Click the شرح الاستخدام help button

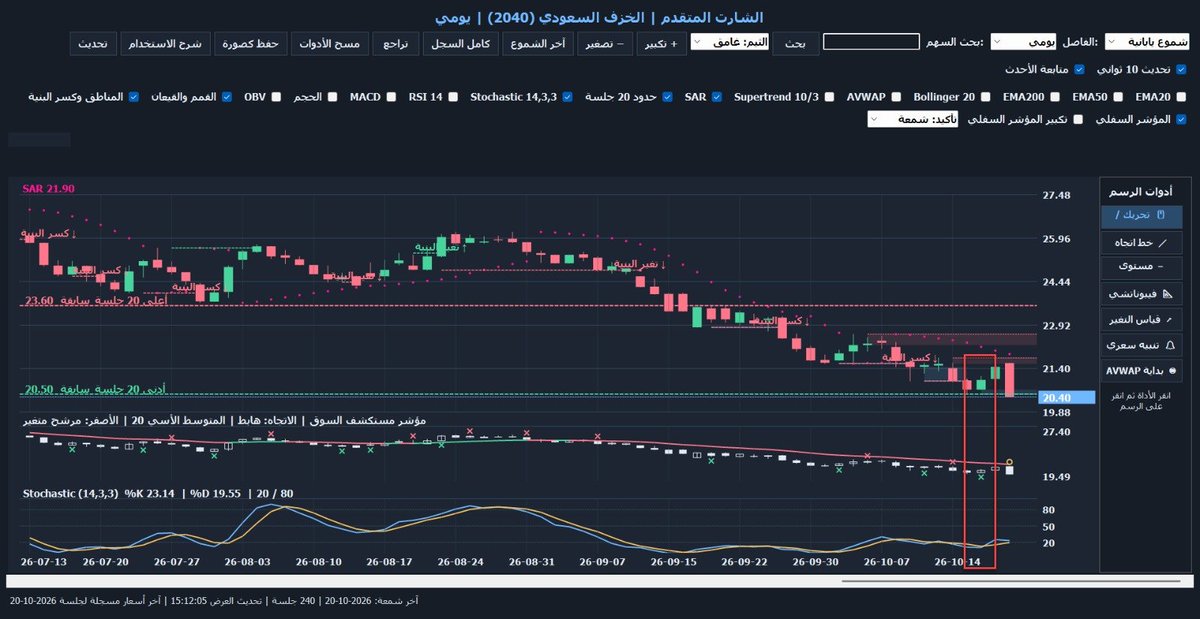click(x=165, y=43)
